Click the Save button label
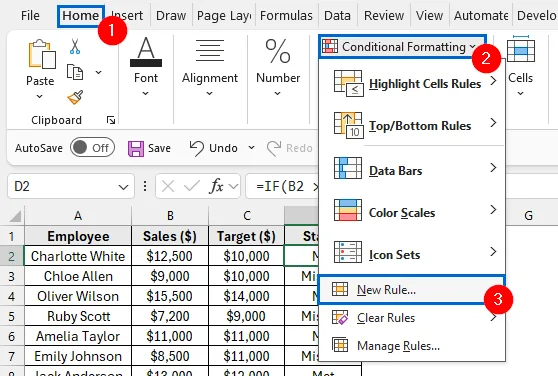Image resolution: width=558 pixels, height=376 pixels. tap(159, 148)
